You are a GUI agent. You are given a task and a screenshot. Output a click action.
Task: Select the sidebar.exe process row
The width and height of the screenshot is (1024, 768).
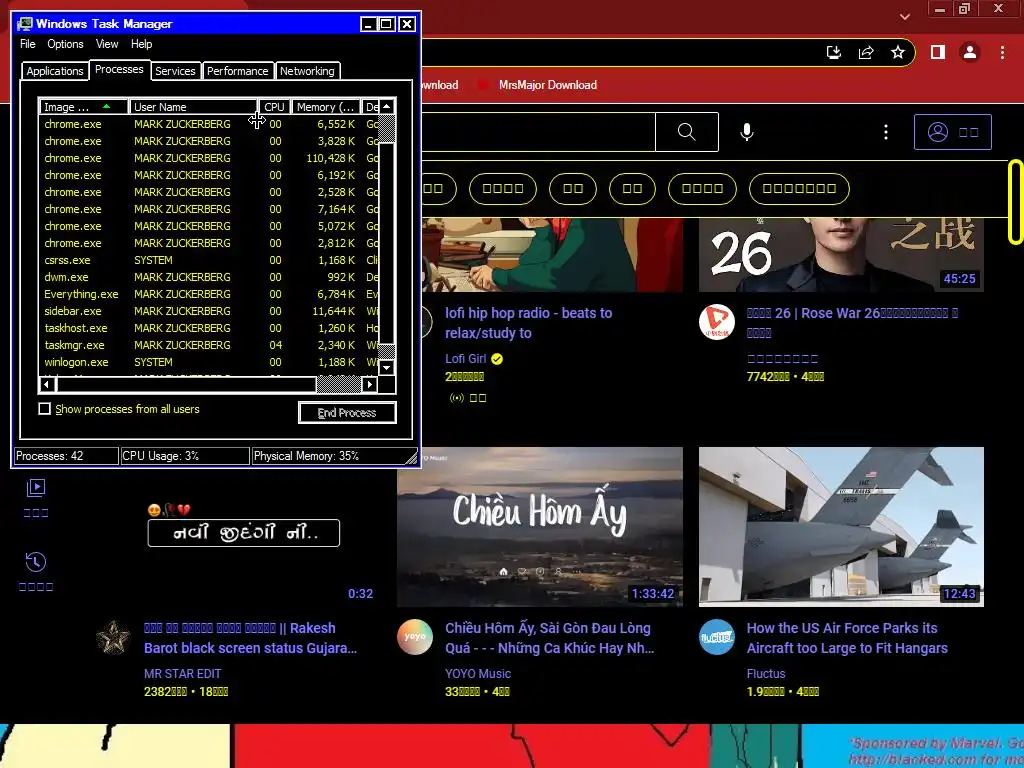[x=209, y=311]
